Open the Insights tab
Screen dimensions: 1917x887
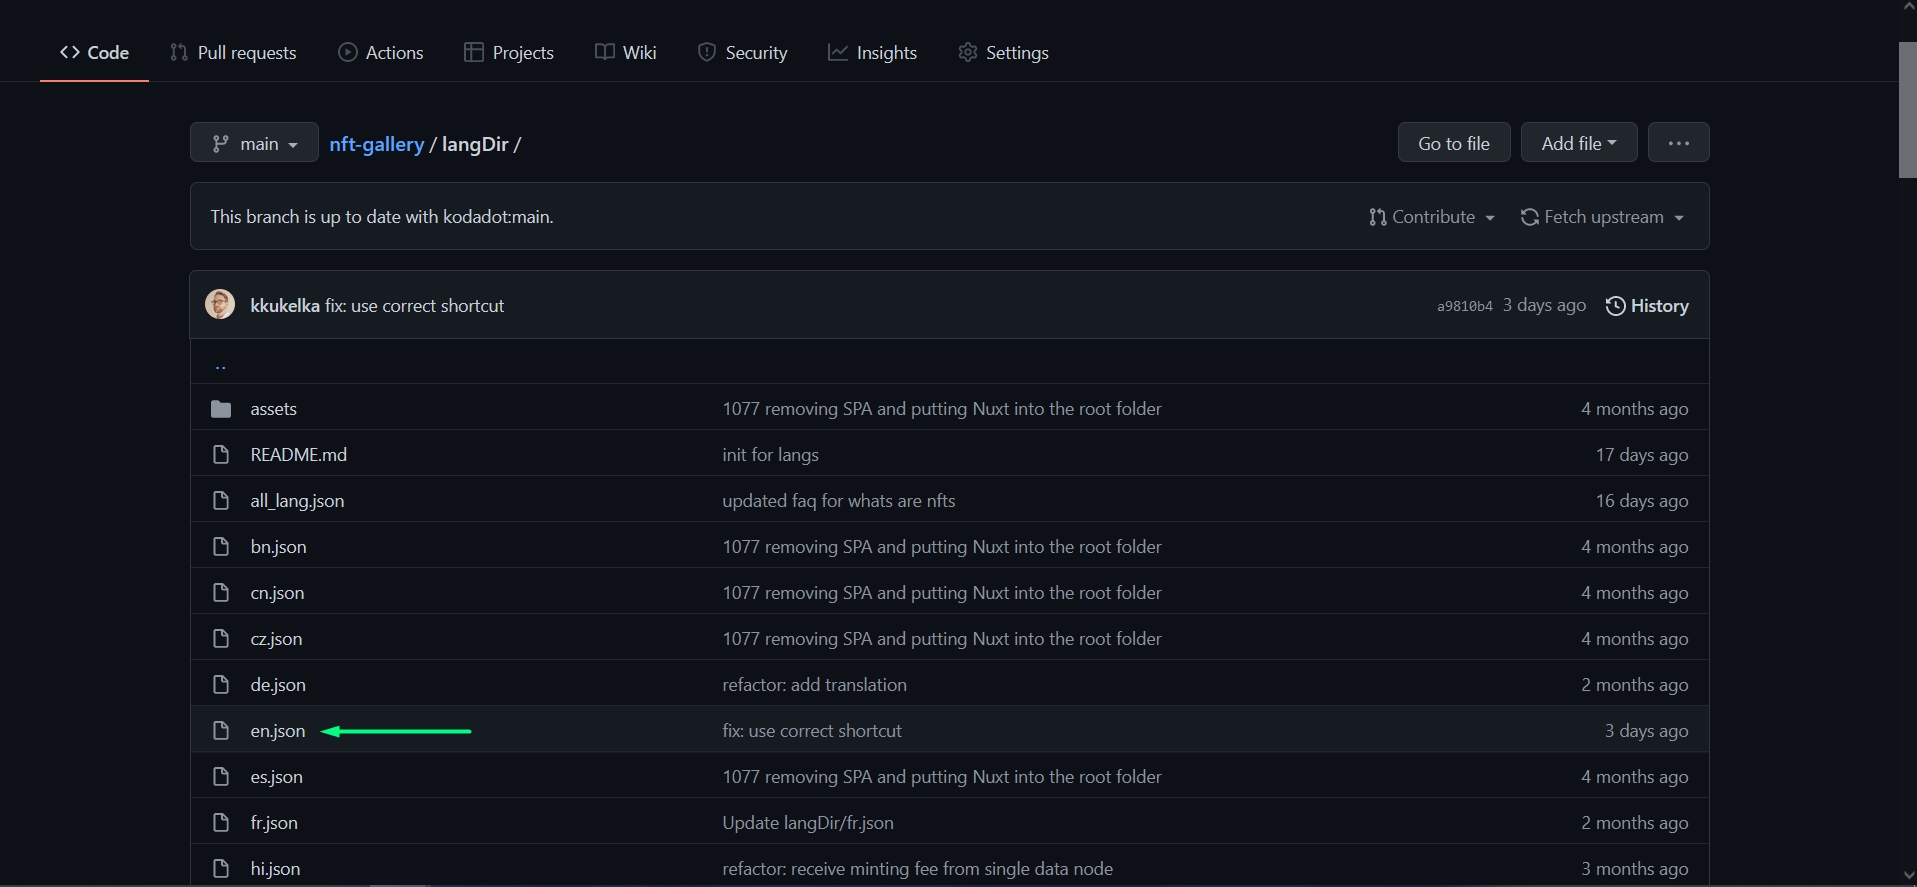point(872,53)
